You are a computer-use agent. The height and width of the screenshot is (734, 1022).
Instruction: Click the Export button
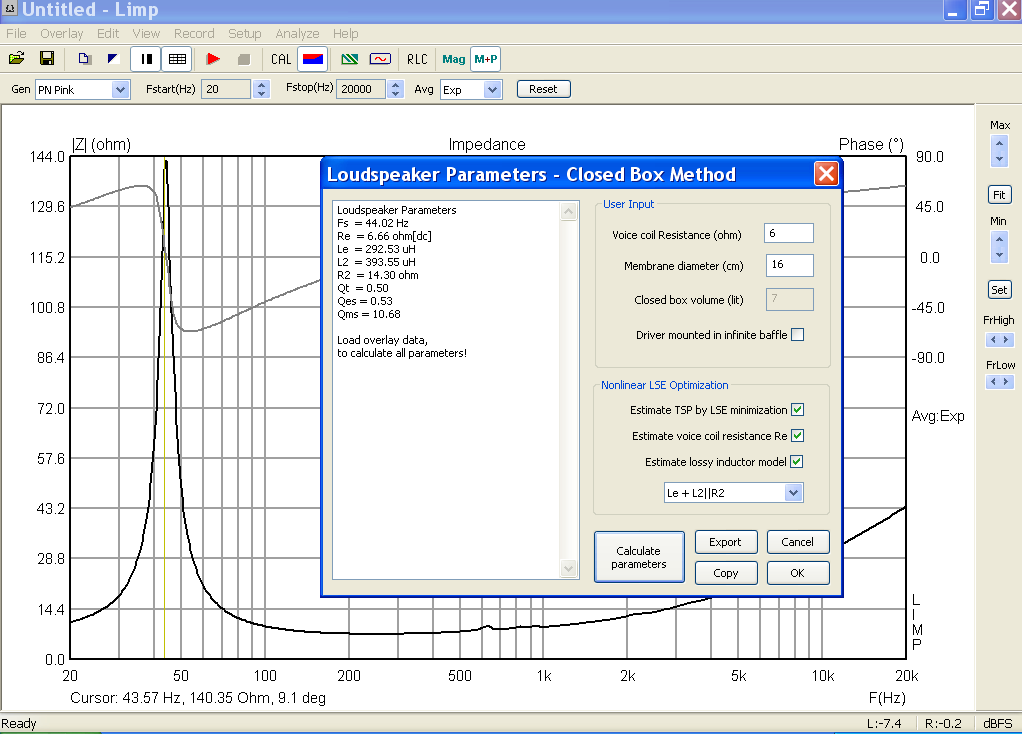[x=725, y=542]
